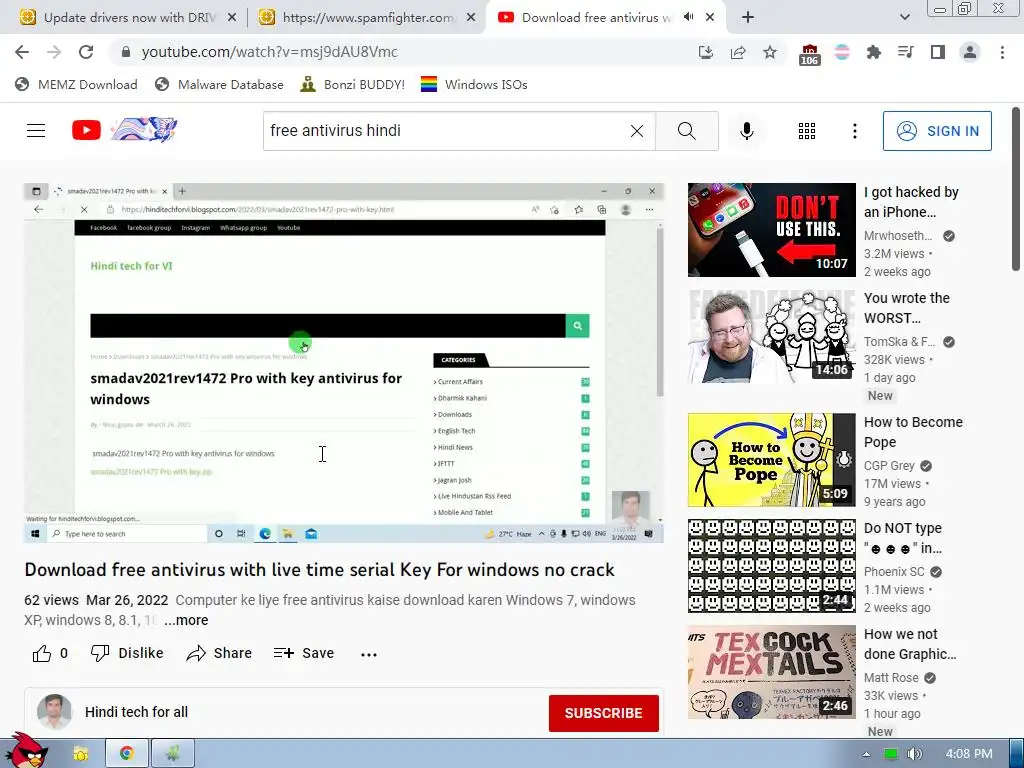Screen dimensions: 1024x768
Task: Open a new browser tab
Action: tap(748, 17)
